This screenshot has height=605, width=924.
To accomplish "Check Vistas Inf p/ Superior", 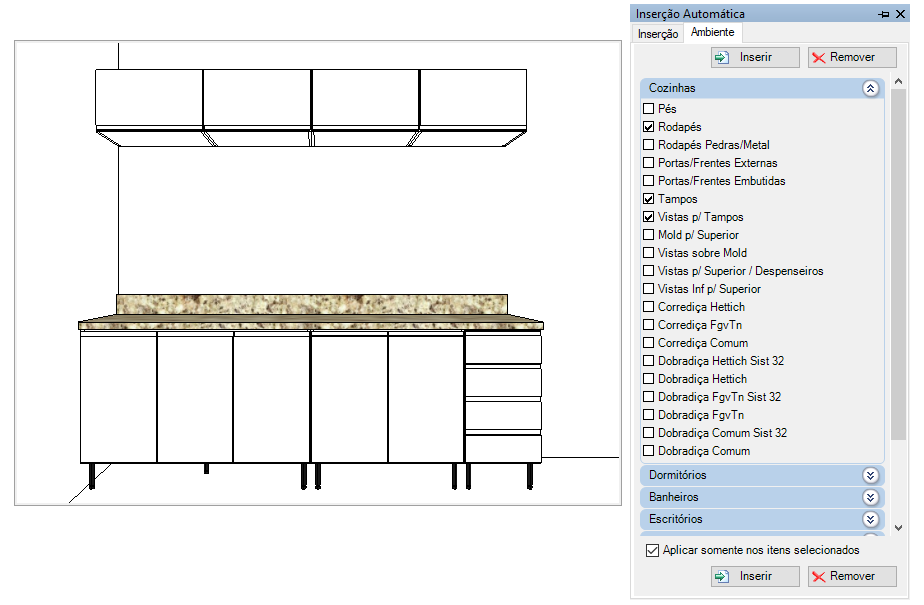I will coord(649,289).
